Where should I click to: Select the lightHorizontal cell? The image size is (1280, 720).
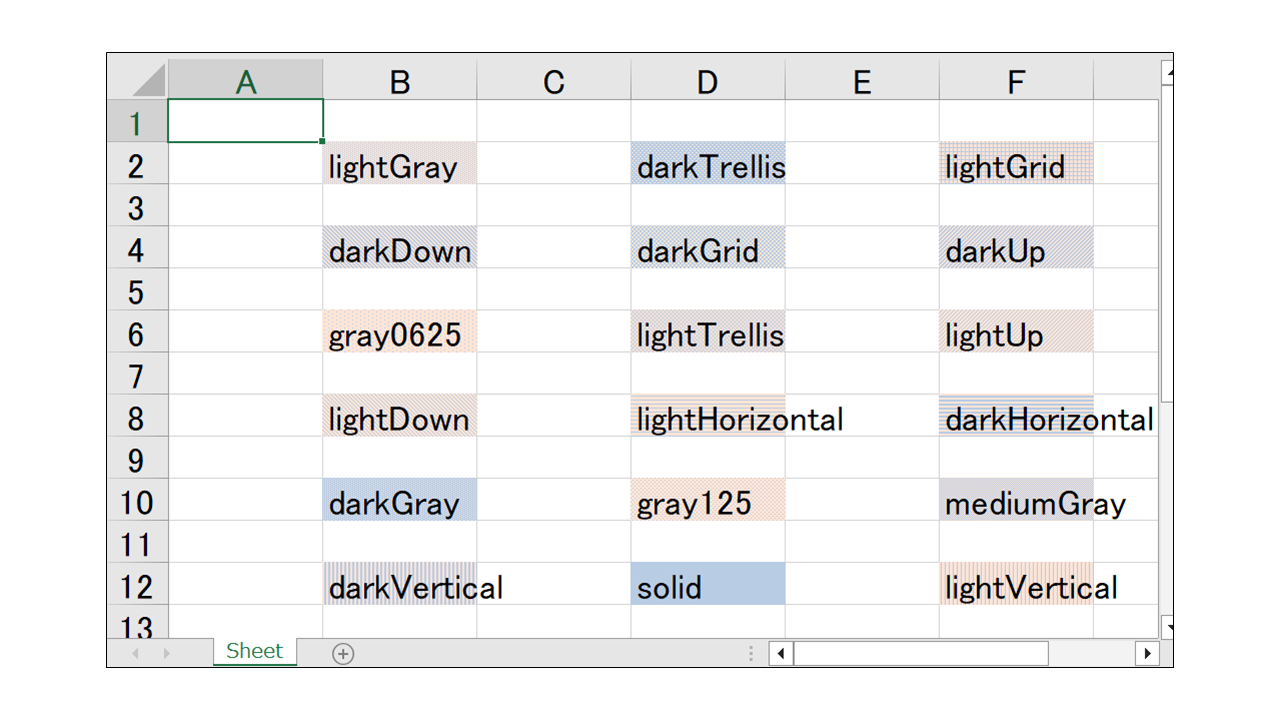tap(707, 417)
